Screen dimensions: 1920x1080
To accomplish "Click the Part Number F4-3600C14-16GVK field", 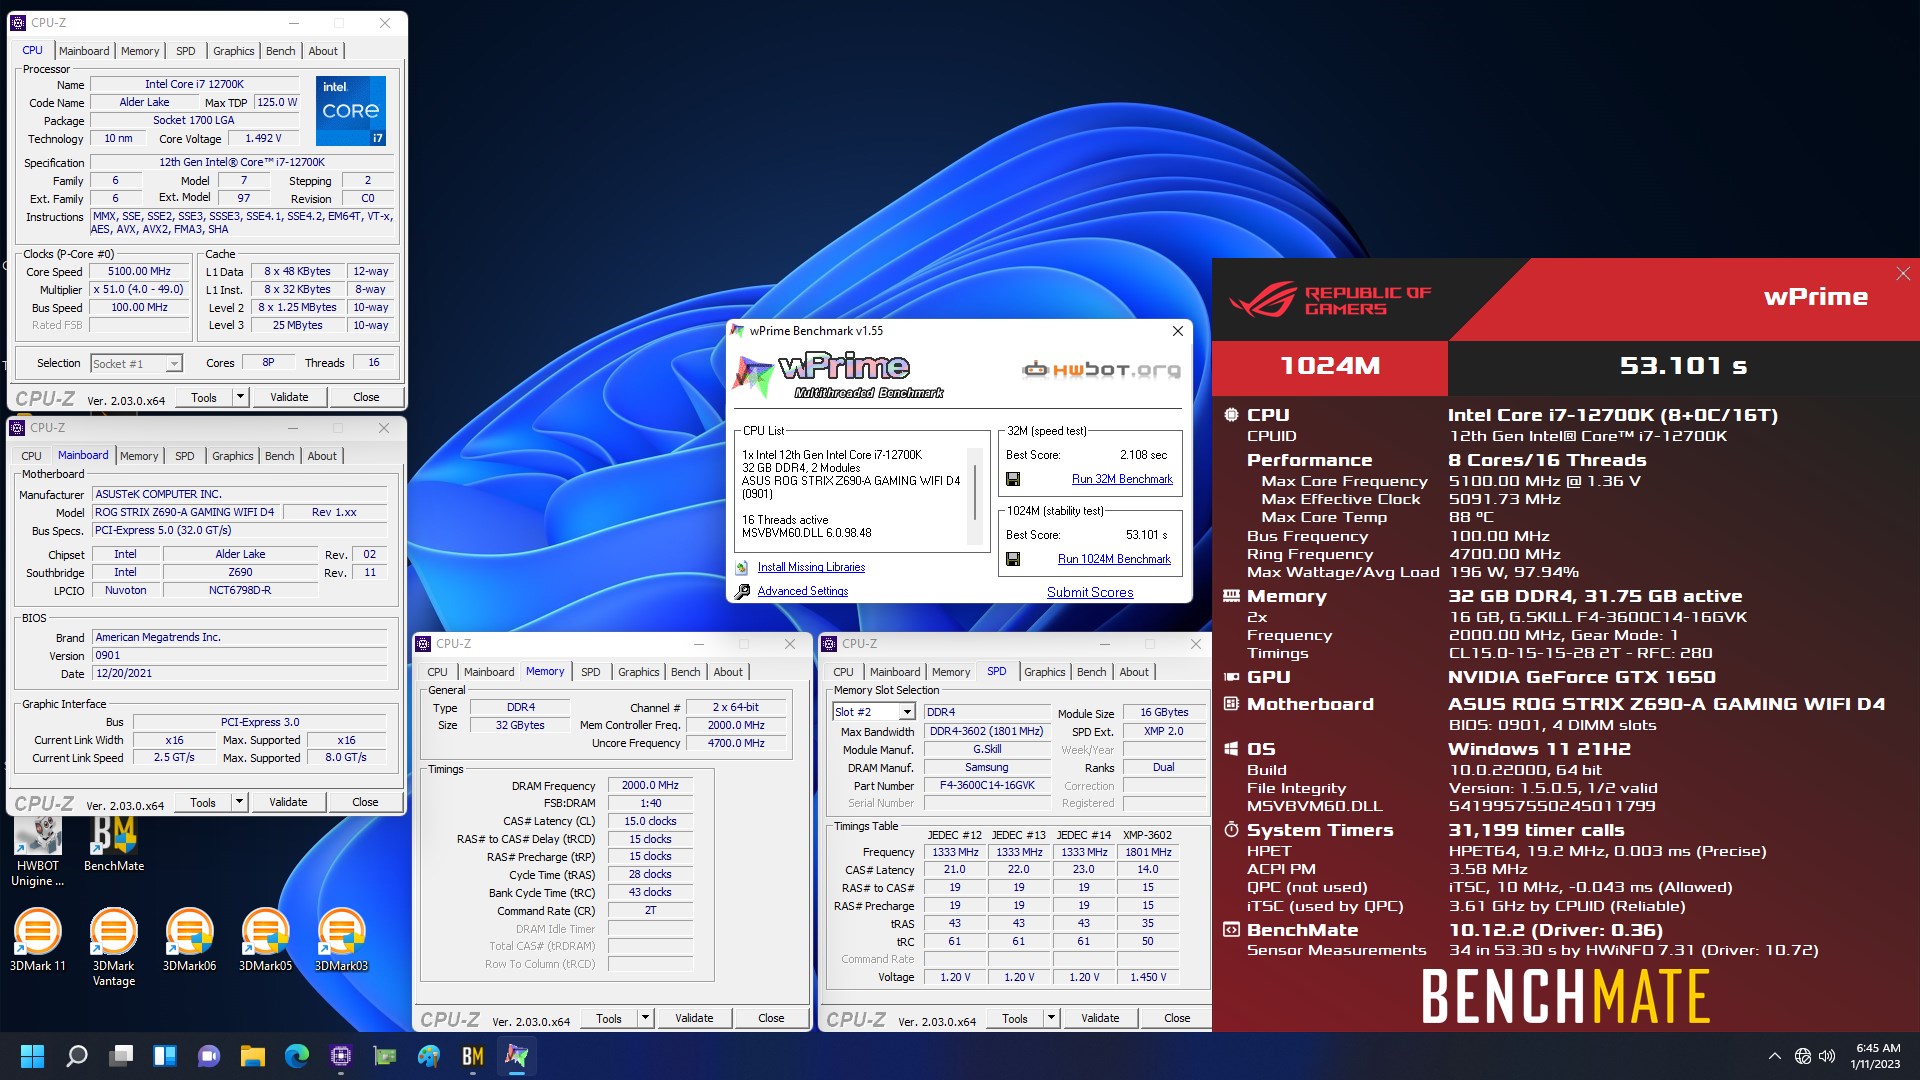I will [x=987, y=785].
